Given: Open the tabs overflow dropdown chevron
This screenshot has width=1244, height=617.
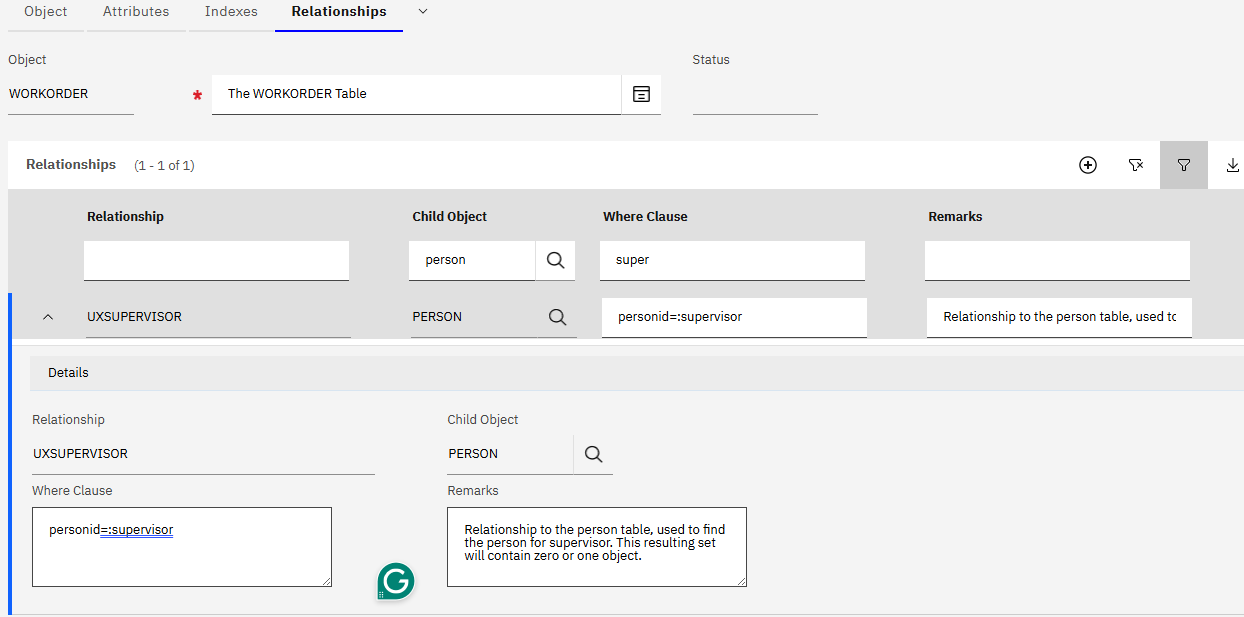Looking at the screenshot, I should click(422, 12).
